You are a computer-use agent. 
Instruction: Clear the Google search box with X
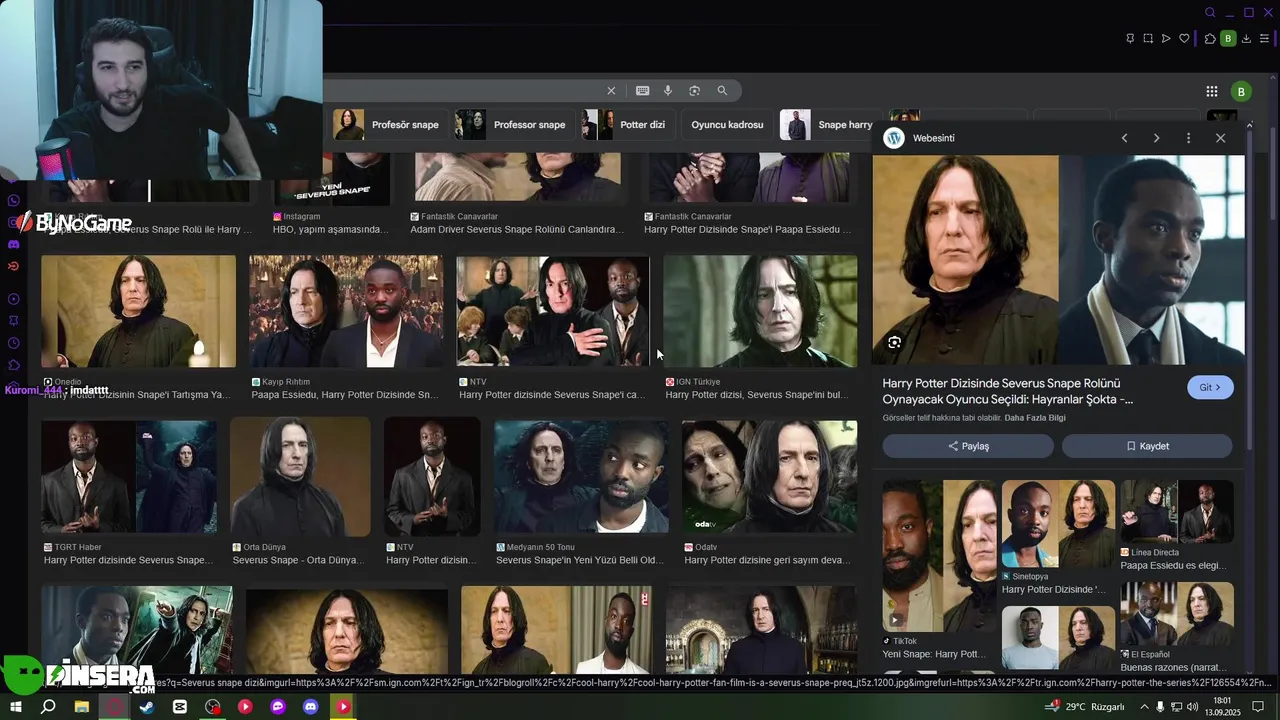tap(611, 91)
